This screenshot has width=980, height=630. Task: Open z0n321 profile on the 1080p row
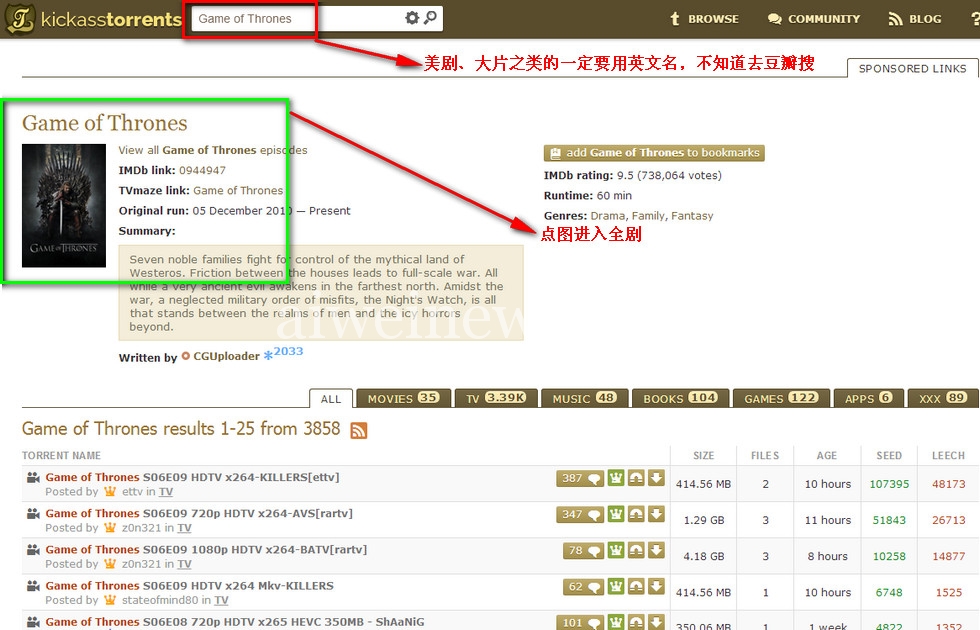click(x=141, y=564)
